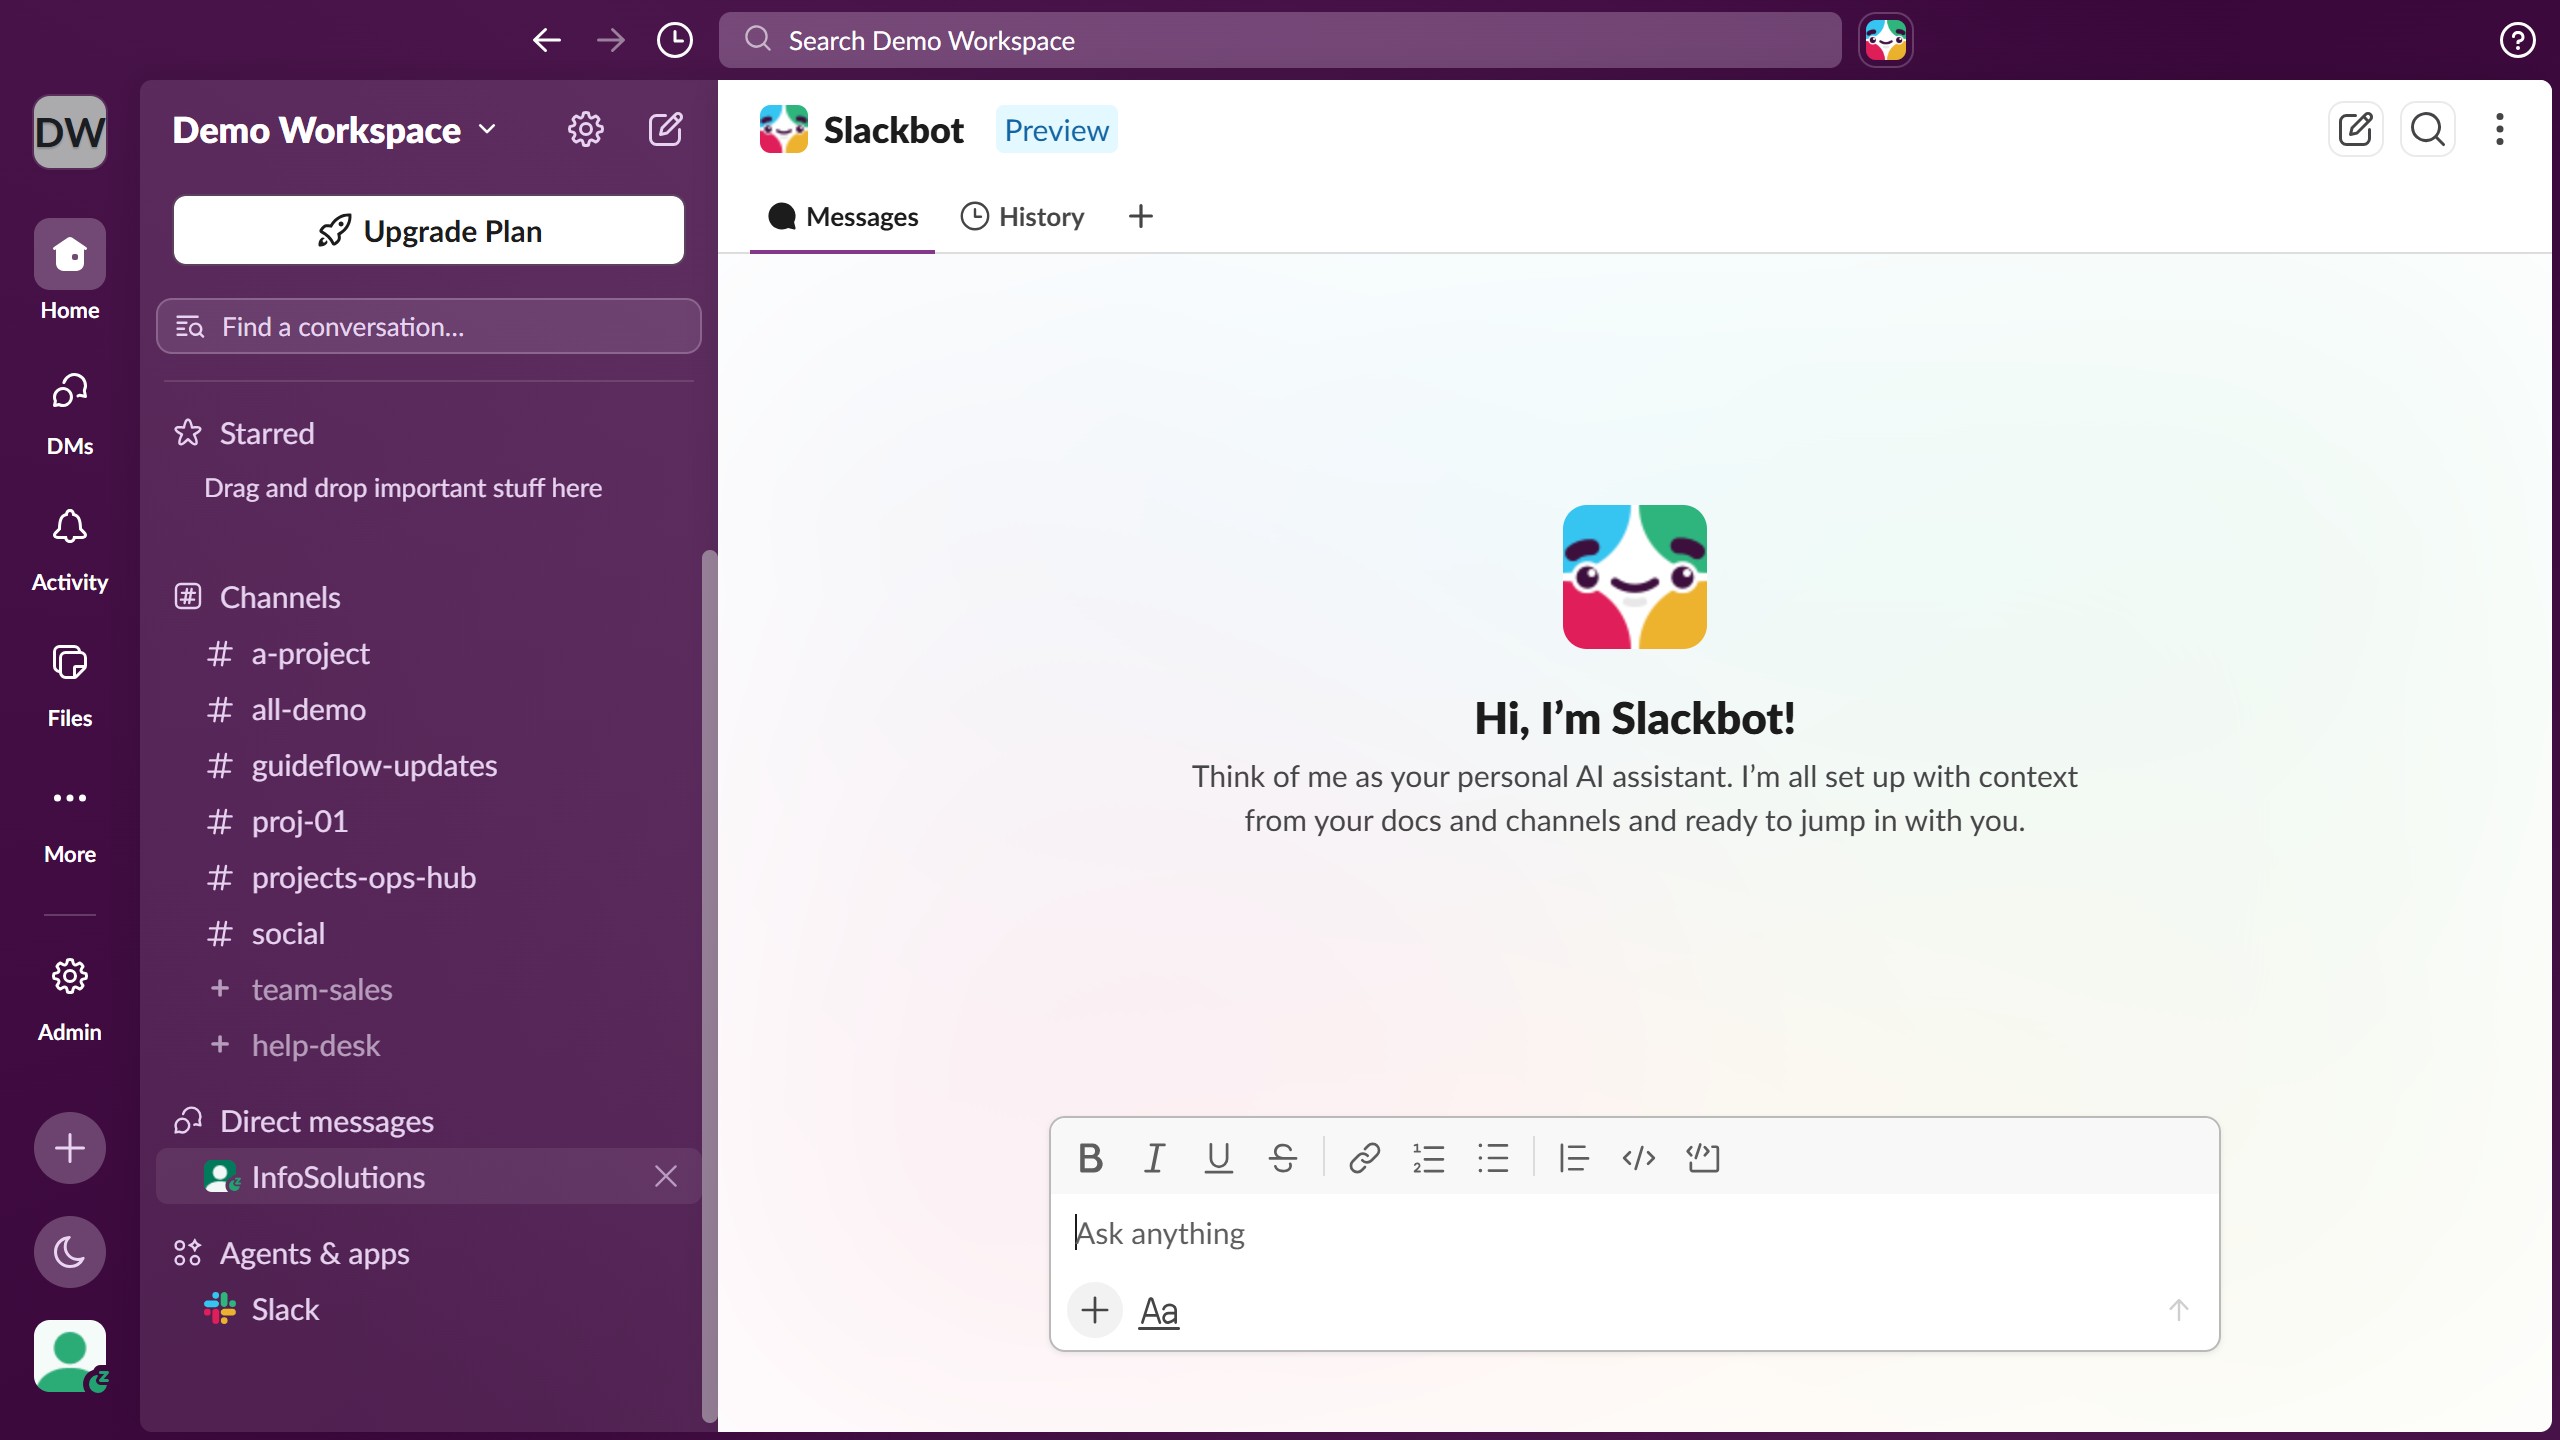Open Files in the left rail

click(70, 685)
